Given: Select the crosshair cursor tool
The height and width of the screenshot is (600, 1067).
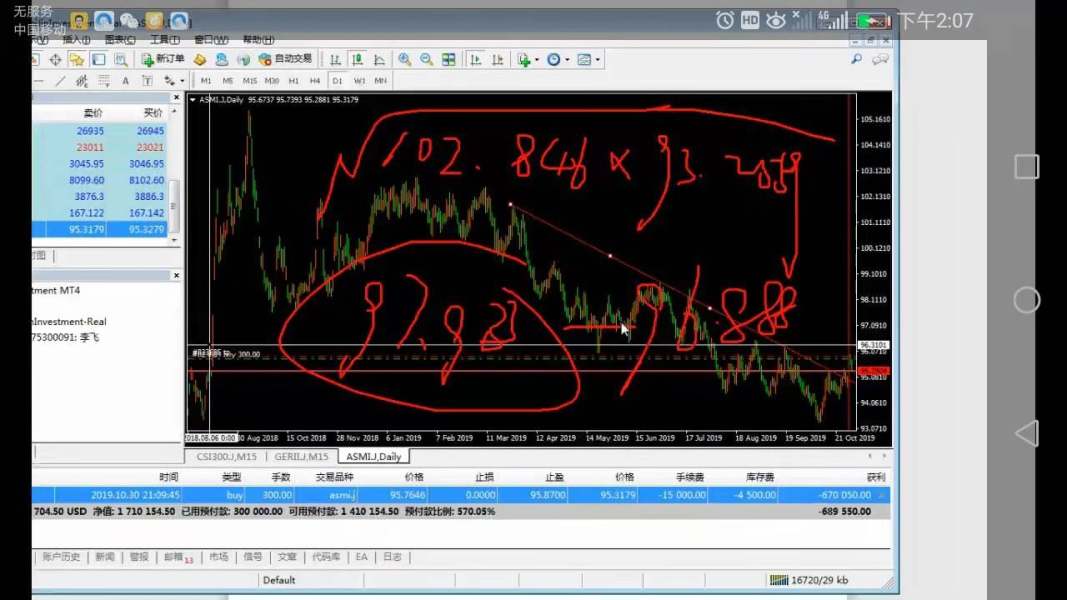Looking at the screenshot, I should (x=55, y=60).
